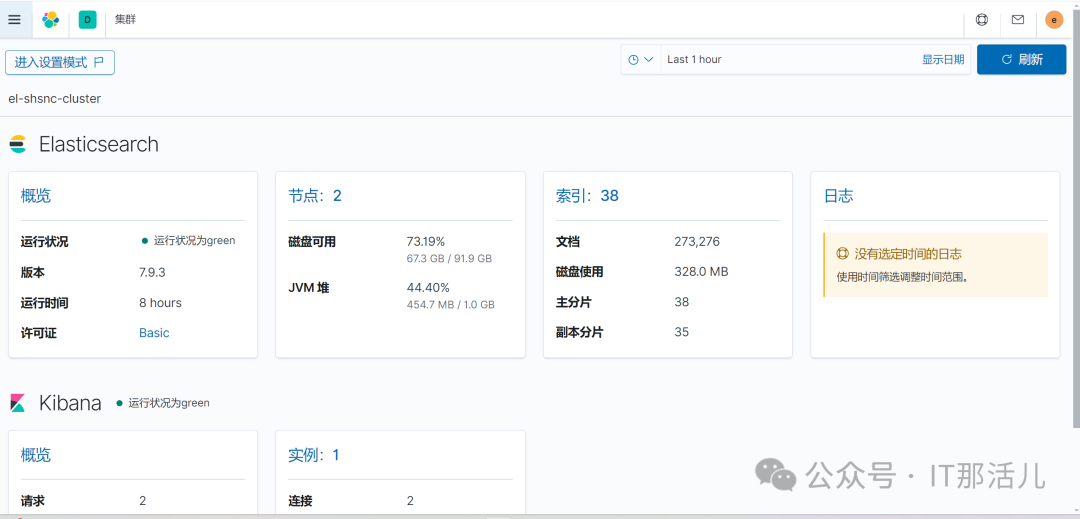
Task: Click the 运行状况 label
Action: (44, 242)
